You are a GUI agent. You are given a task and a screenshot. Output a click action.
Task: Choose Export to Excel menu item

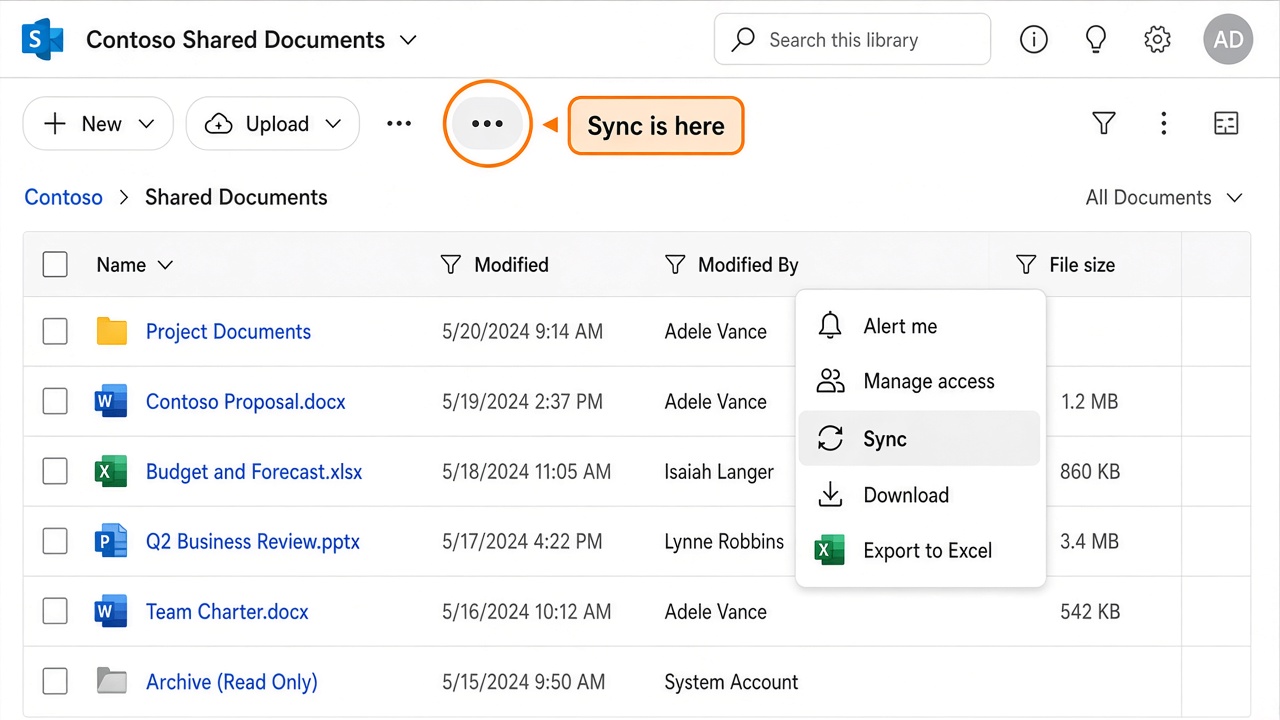click(920, 550)
